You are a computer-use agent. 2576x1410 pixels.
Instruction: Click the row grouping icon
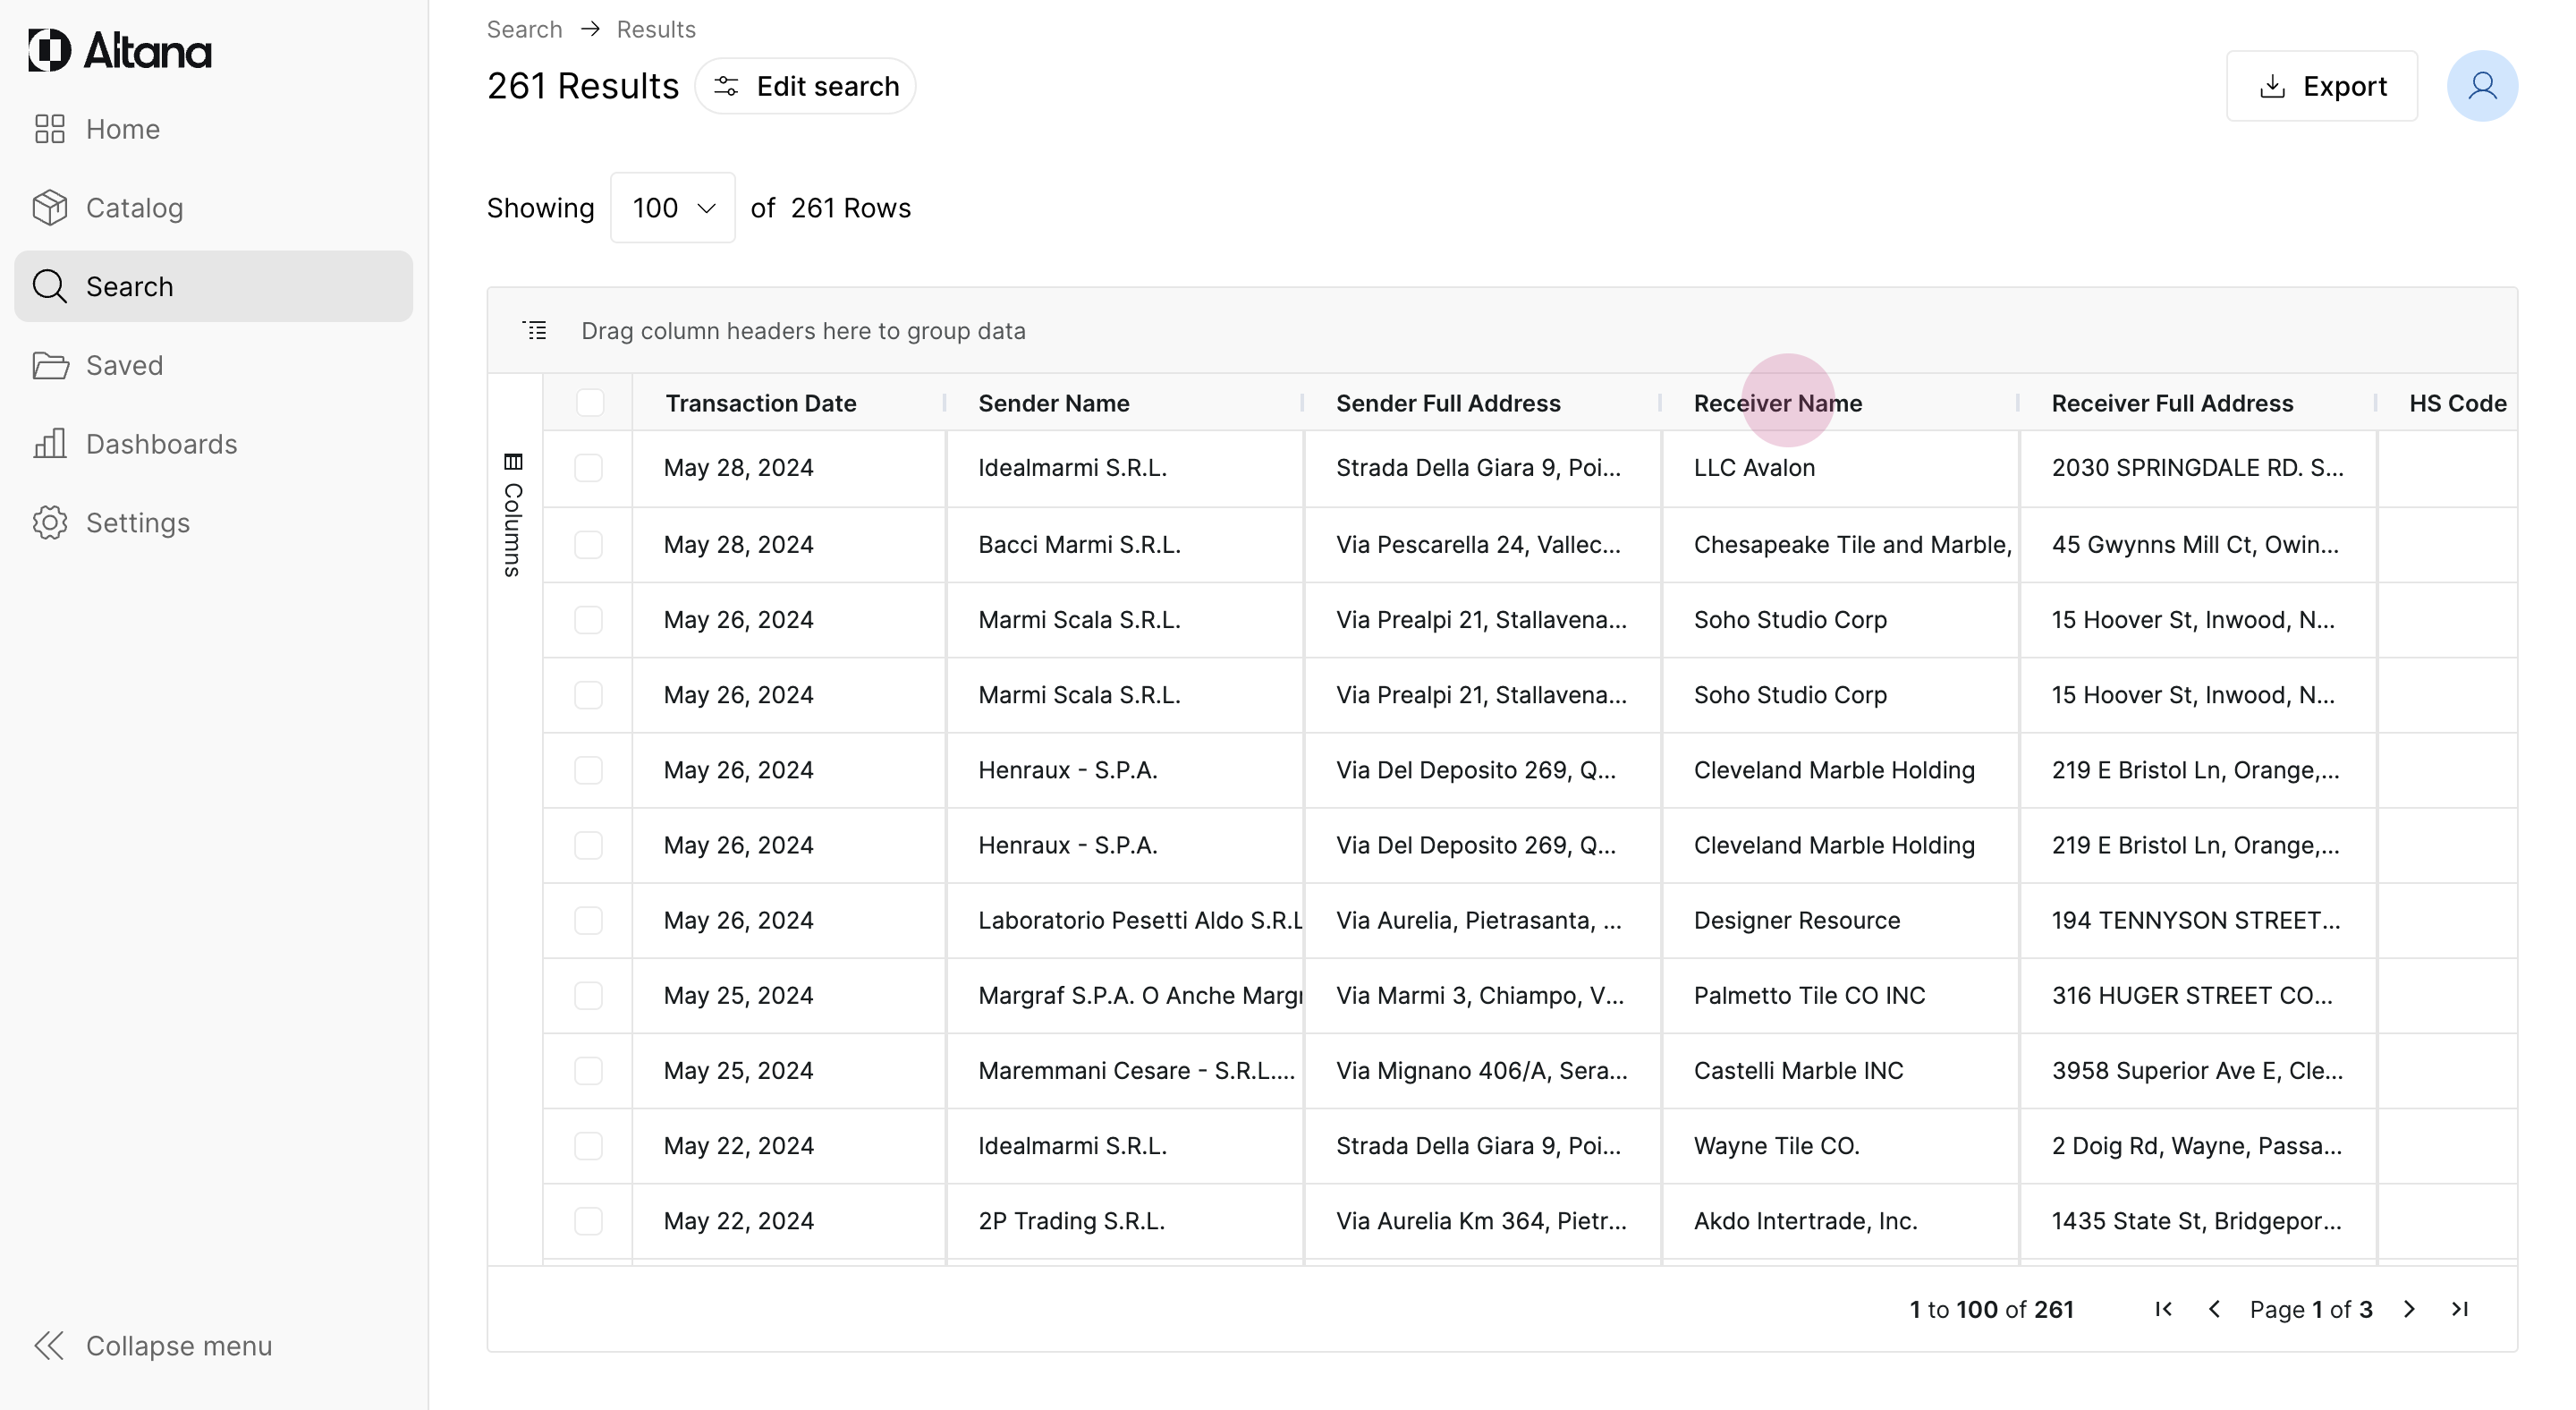coord(535,331)
